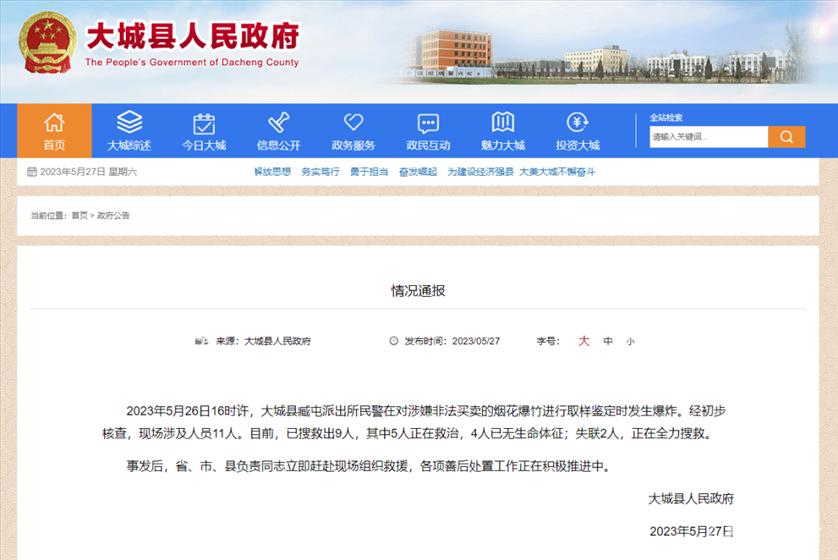
Task: Click the 解放思想 slogan text
Action: tap(272, 172)
